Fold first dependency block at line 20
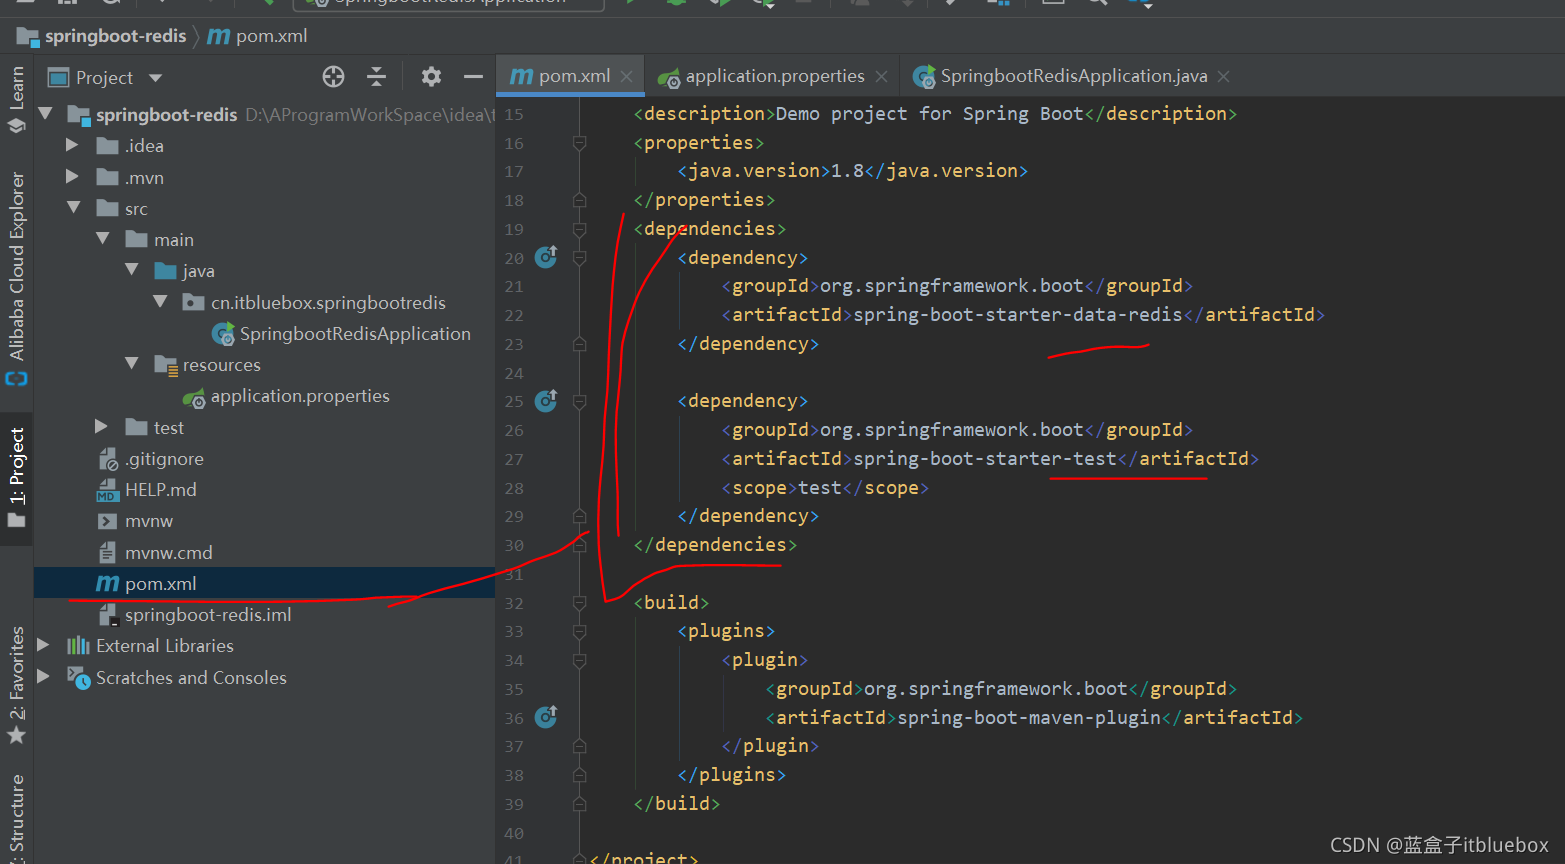 [579, 257]
